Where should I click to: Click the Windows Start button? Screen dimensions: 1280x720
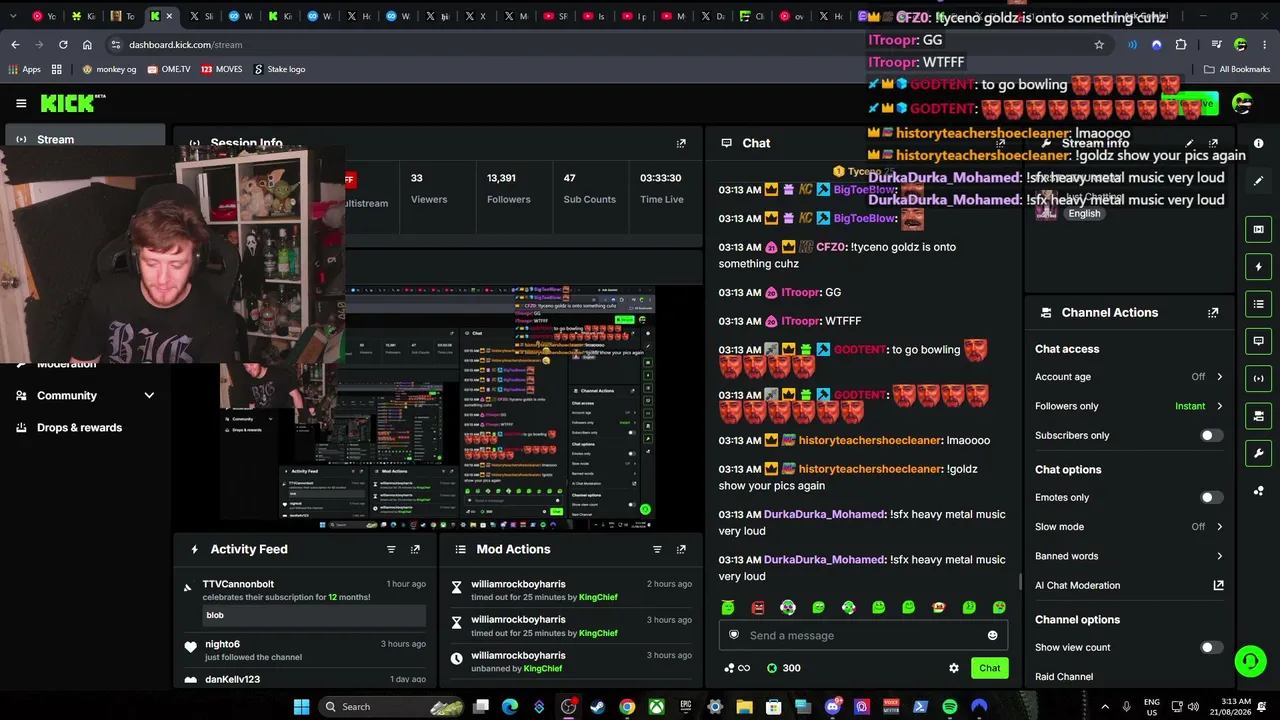[x=301, y=707]
